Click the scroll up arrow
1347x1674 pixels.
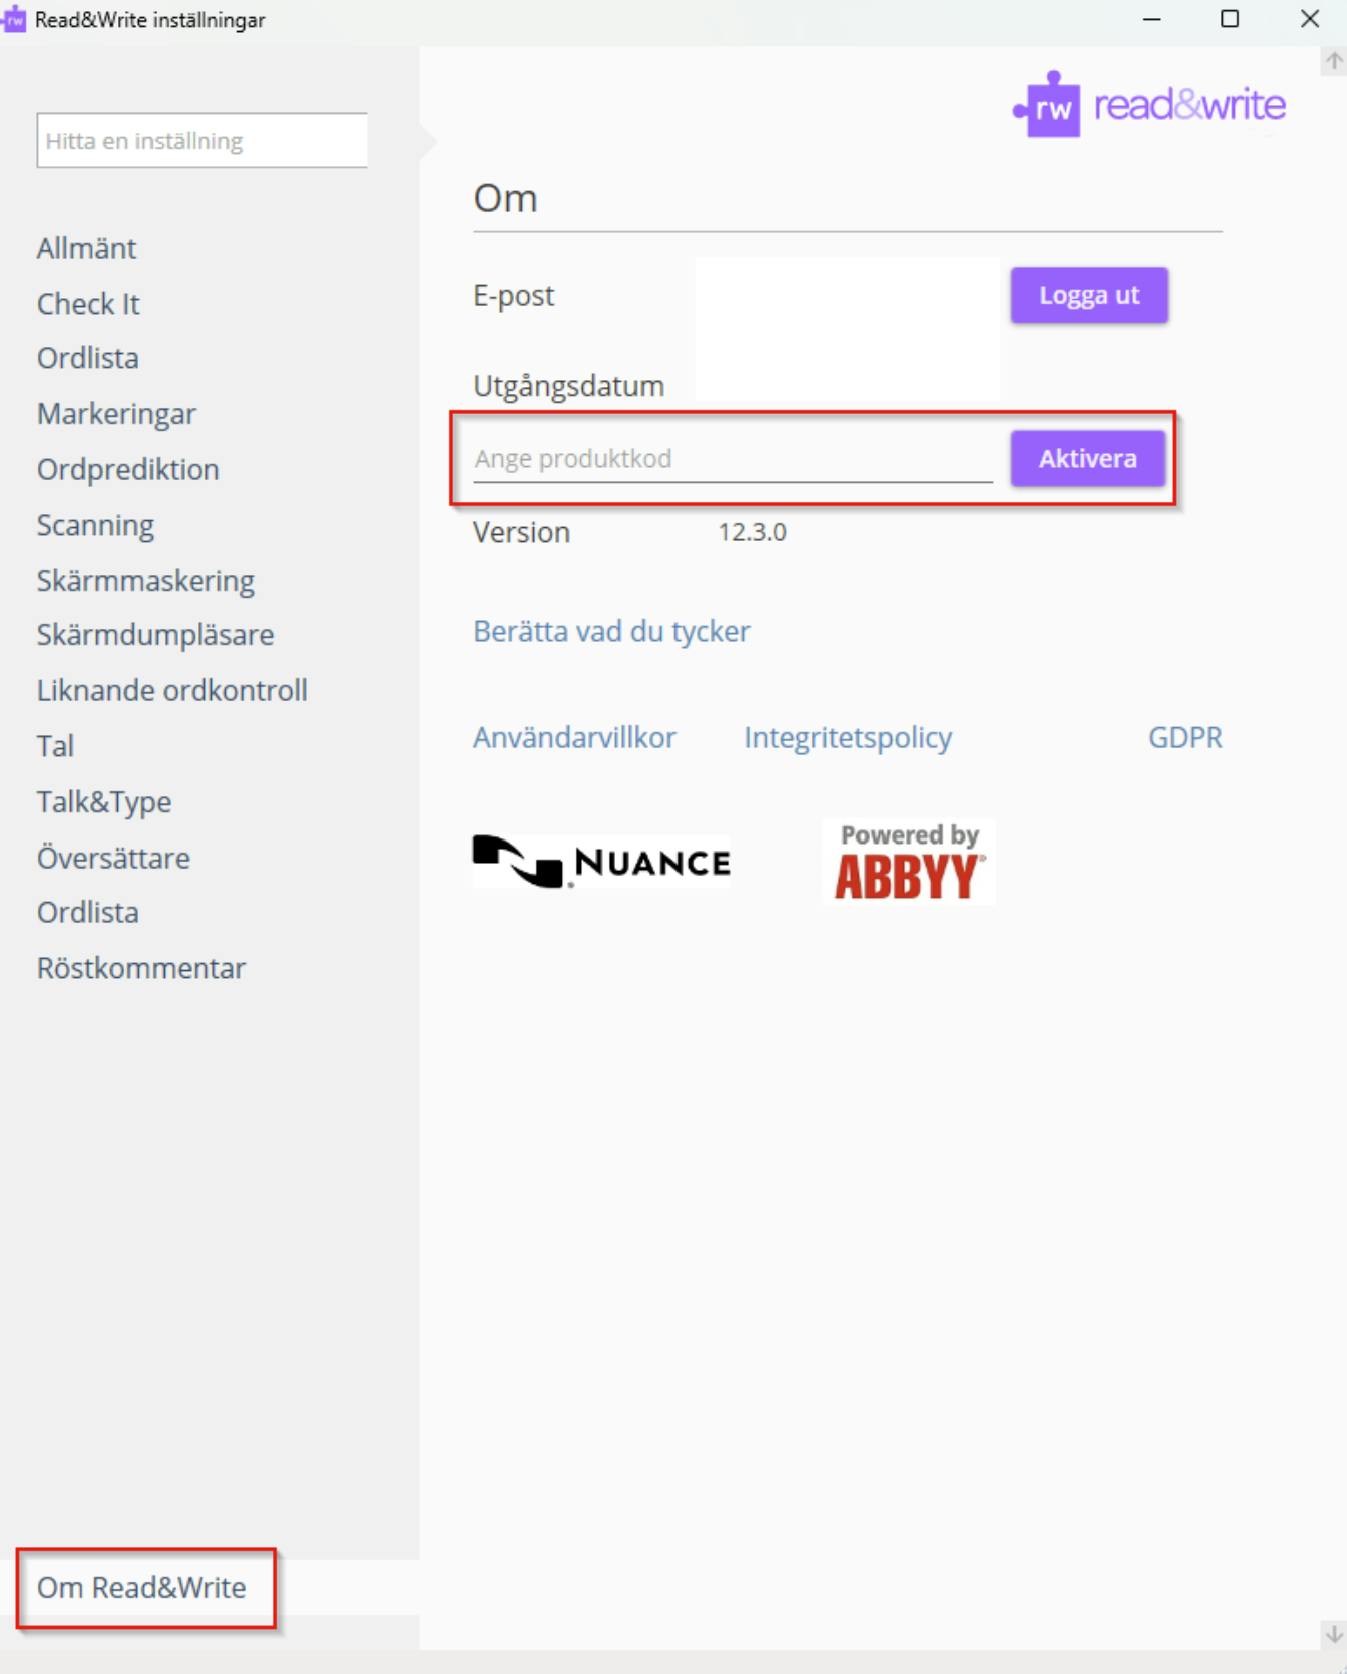coord(1334,62)
